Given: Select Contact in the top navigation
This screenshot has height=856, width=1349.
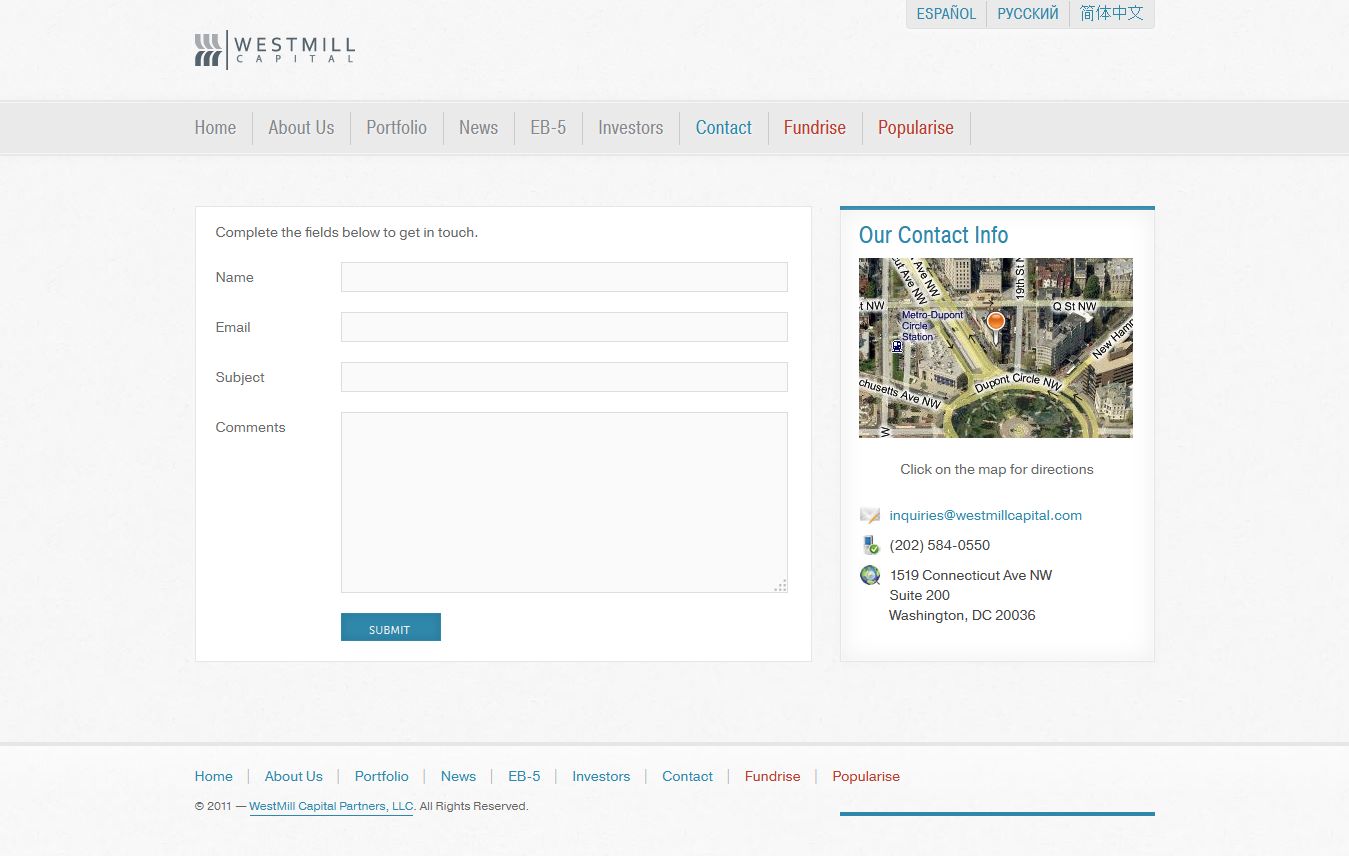Looking at the screenshot, I should click(724, 128).
